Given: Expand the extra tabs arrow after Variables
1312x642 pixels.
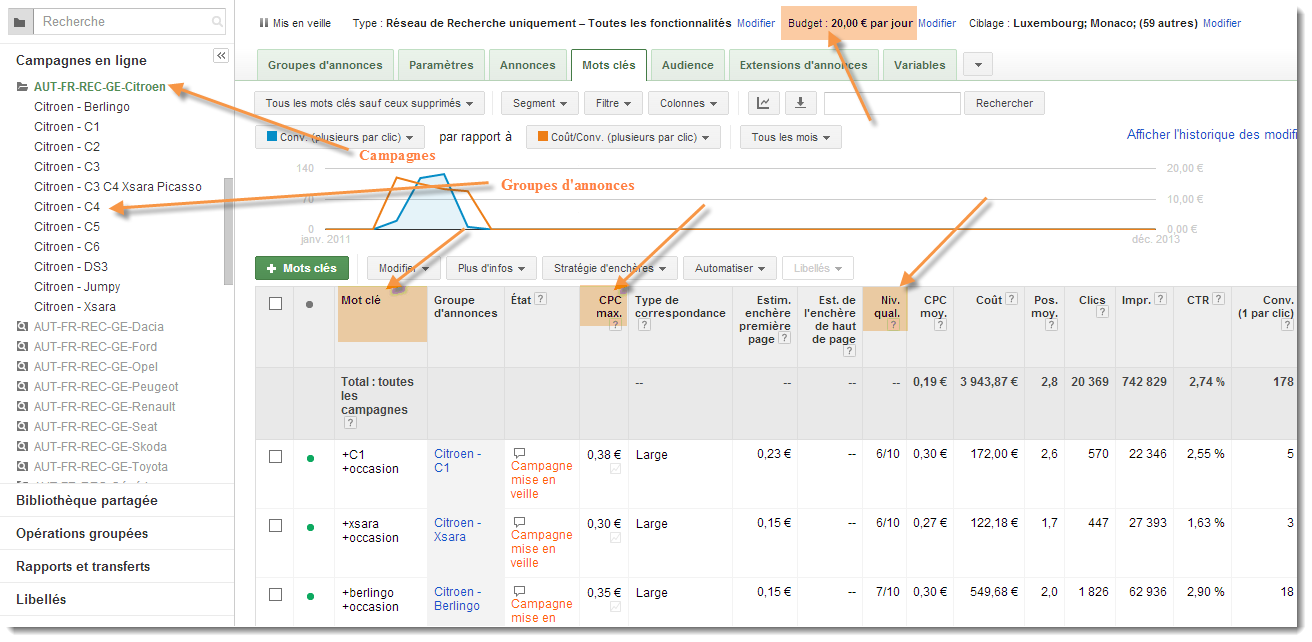Looking at the screenshot, I should [x=977, y=65].
